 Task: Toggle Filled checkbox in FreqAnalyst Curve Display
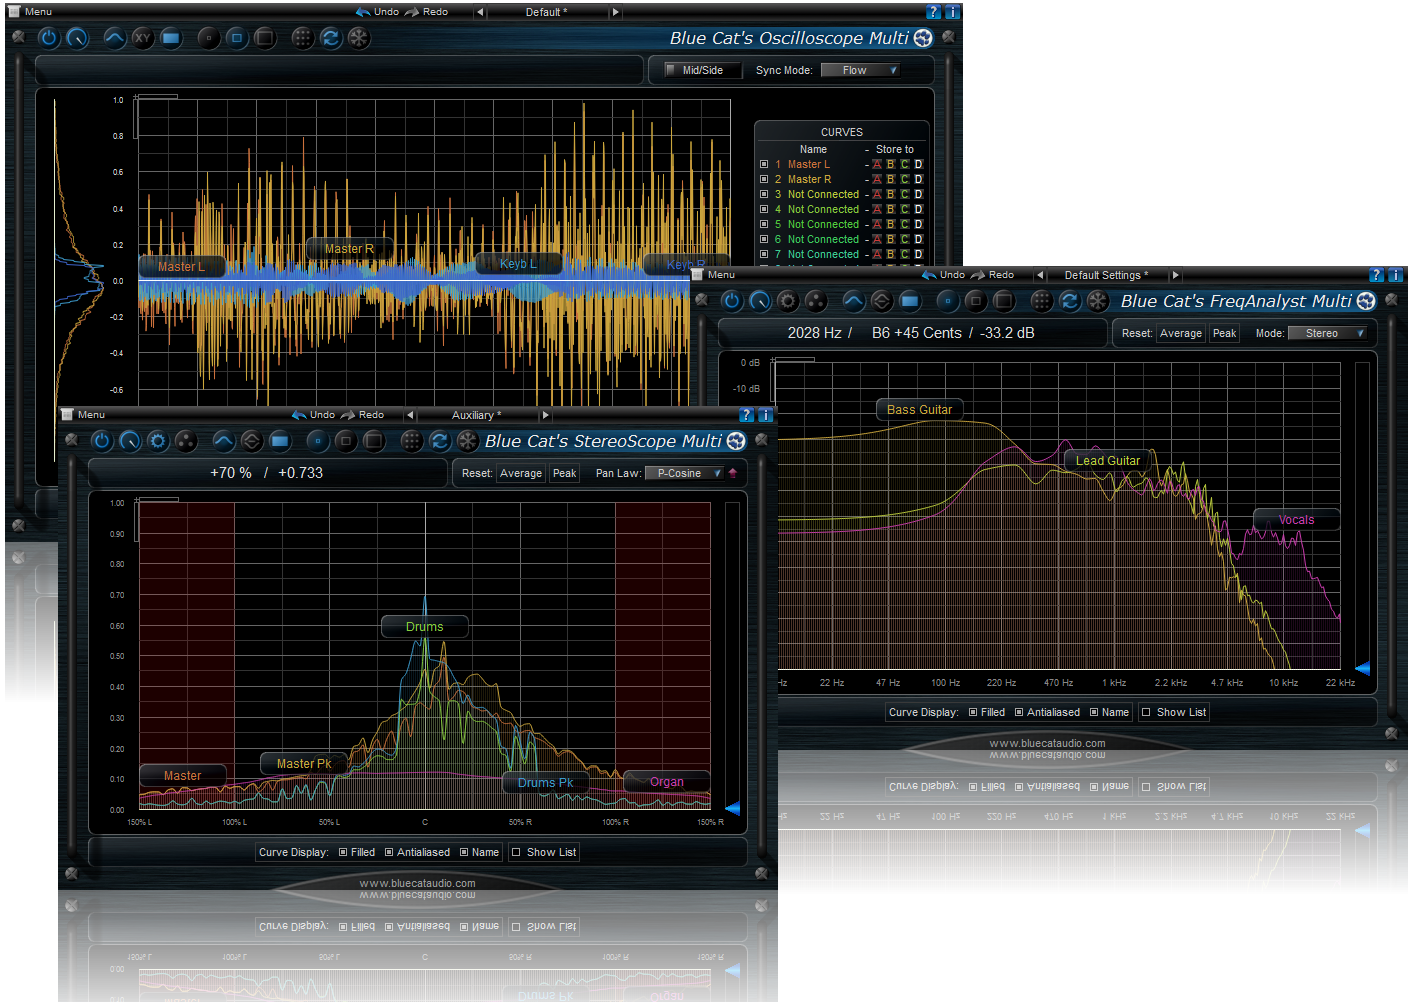973,713
